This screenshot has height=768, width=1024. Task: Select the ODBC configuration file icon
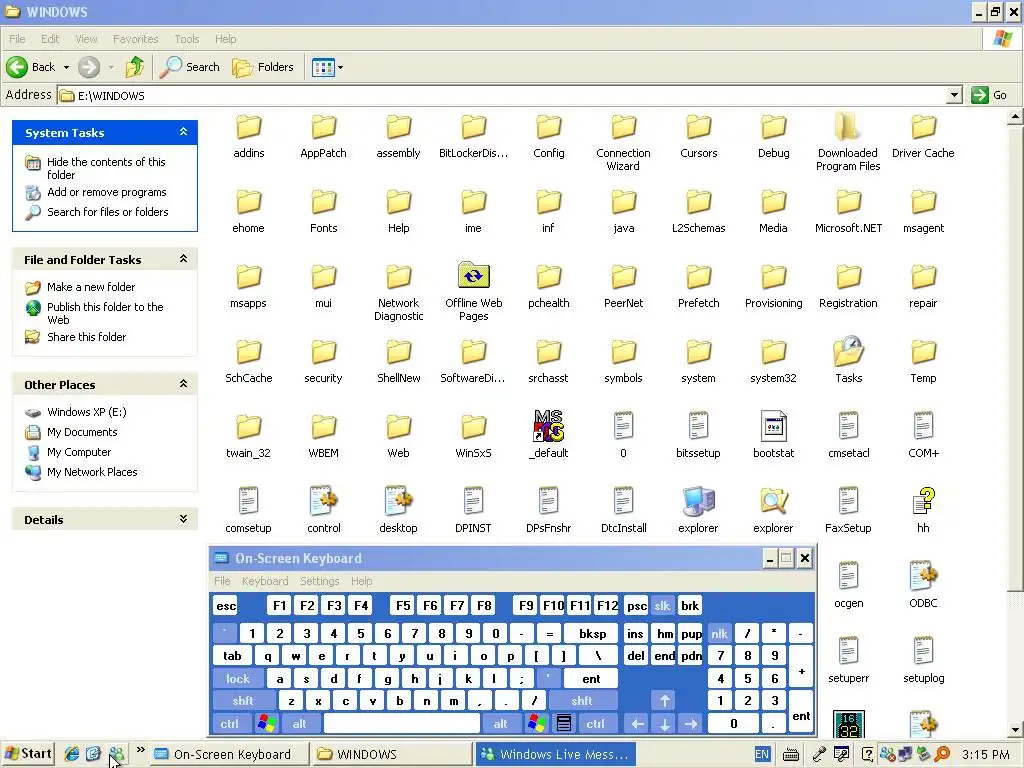(923, 577)
